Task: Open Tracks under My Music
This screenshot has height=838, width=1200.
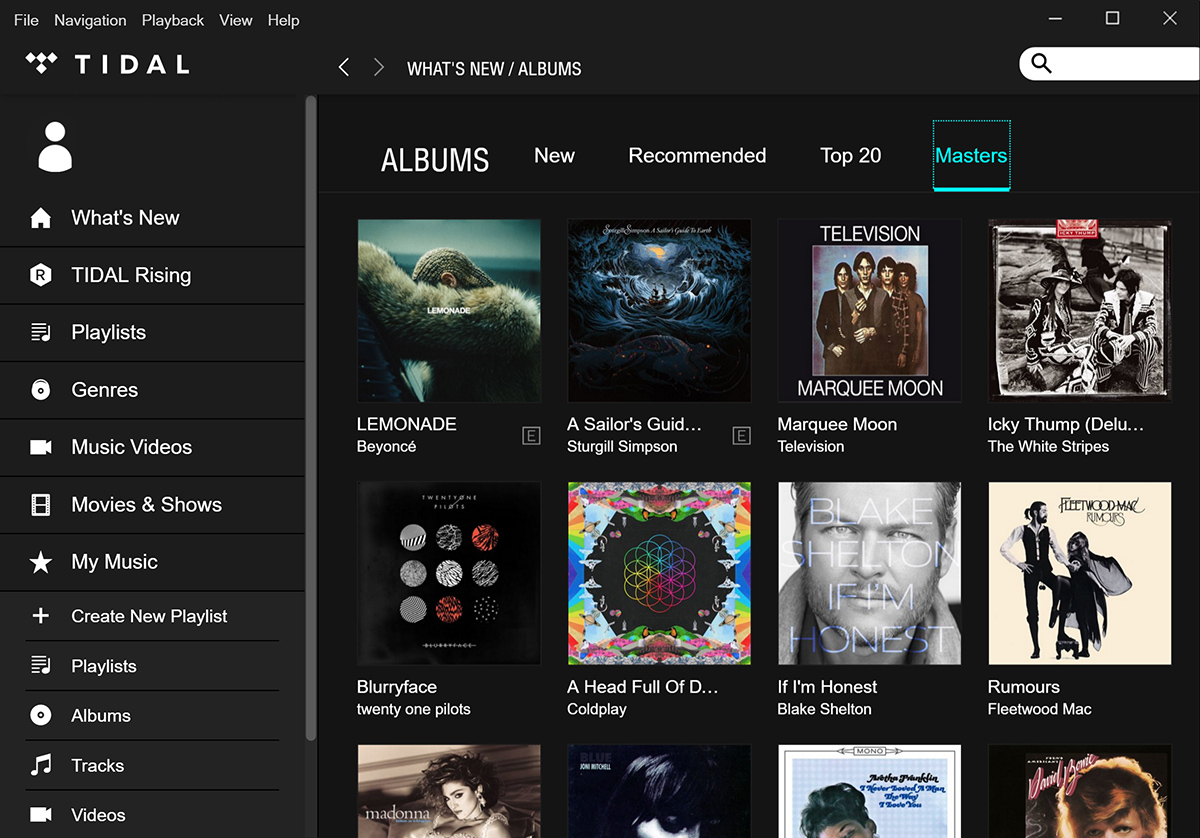Action: pyautogui.click(x=152, y=765)
